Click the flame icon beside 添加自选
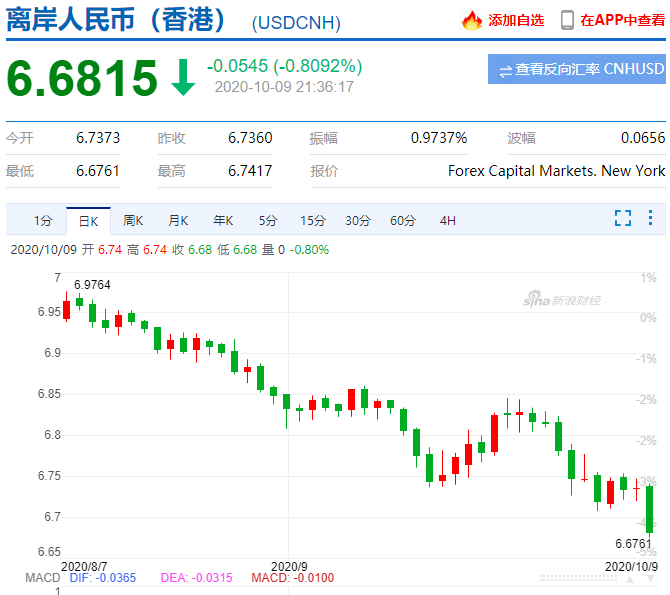The height and width of the screenshot is (595, 670). pos(472,20)
